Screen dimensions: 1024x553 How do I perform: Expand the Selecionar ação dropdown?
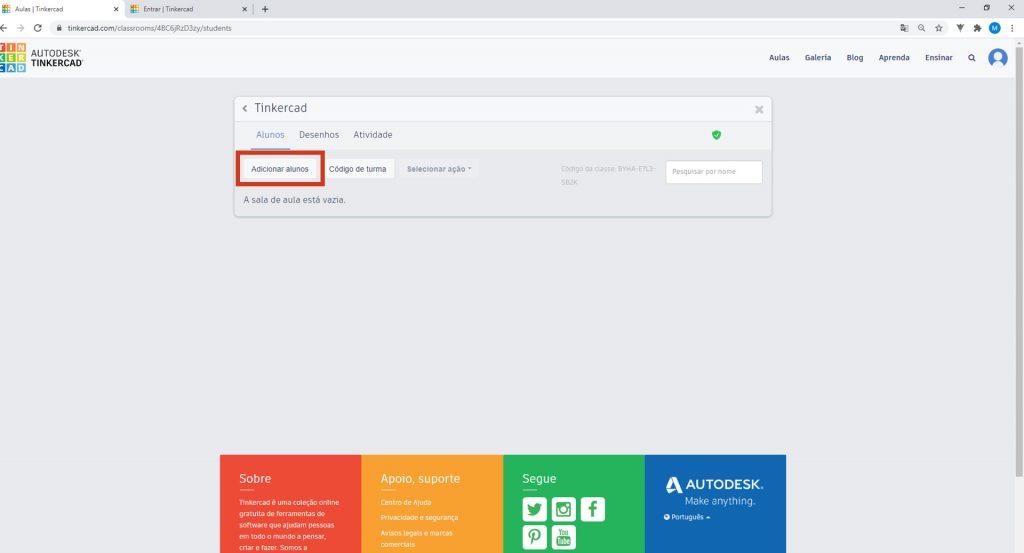pyautogui.click(x=439, y=169)
